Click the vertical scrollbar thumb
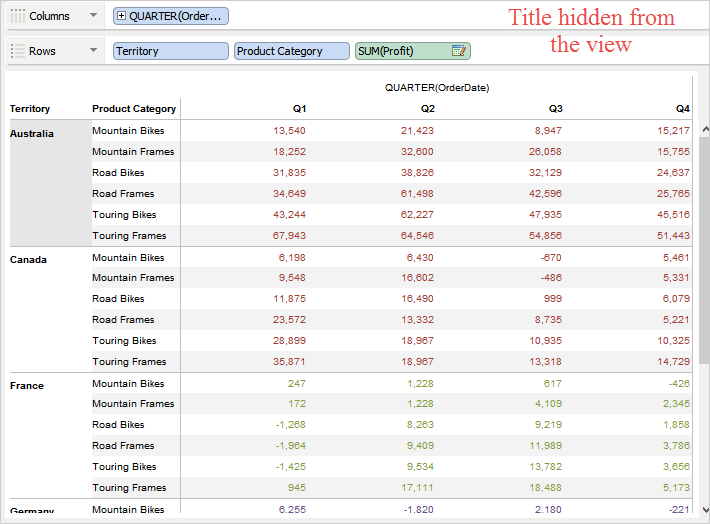 705,249
